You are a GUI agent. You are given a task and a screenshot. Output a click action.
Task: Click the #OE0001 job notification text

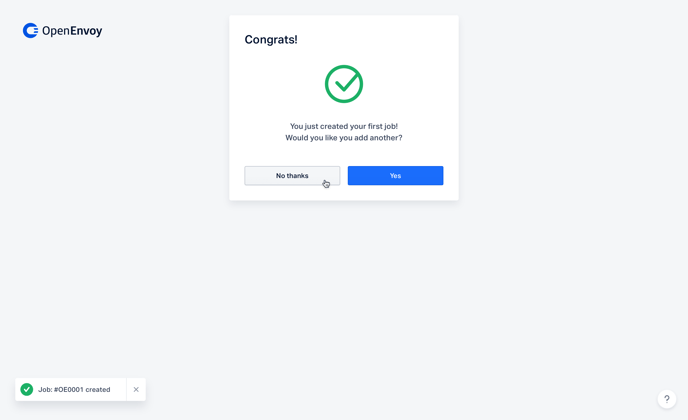74,389
